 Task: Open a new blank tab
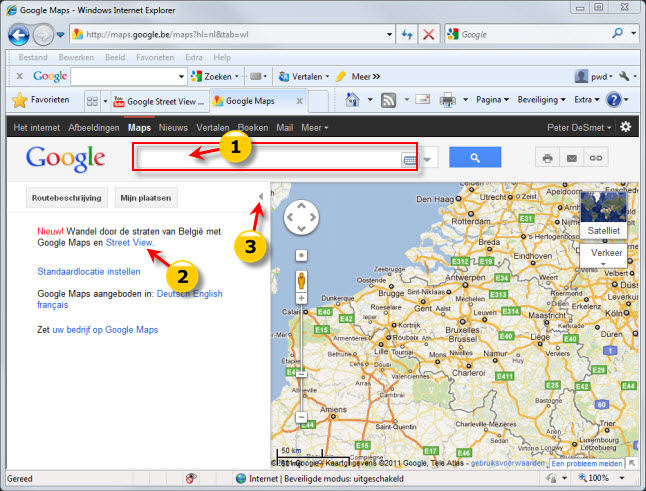(x=318, y=101)
